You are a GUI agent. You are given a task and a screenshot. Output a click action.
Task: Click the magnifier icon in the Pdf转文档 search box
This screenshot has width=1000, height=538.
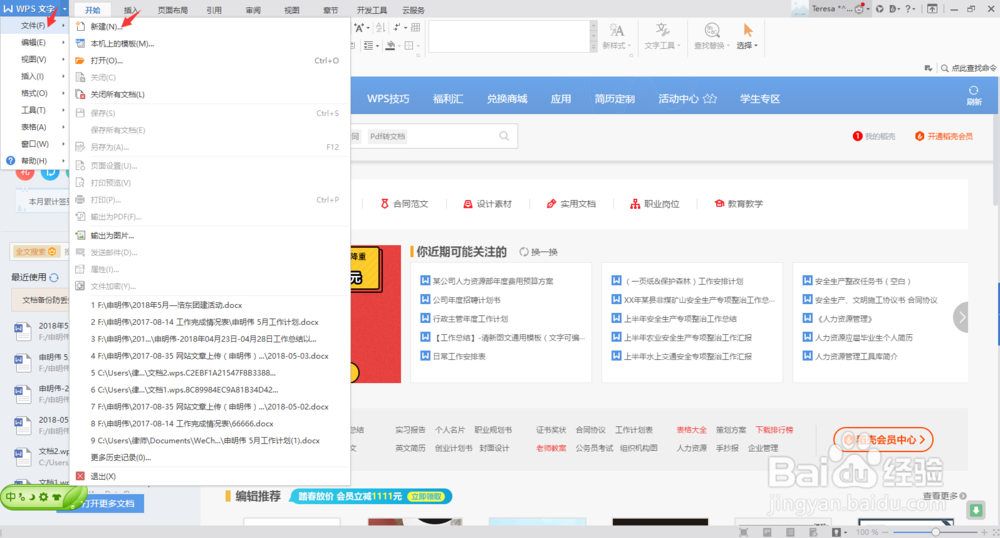[504, 136]
